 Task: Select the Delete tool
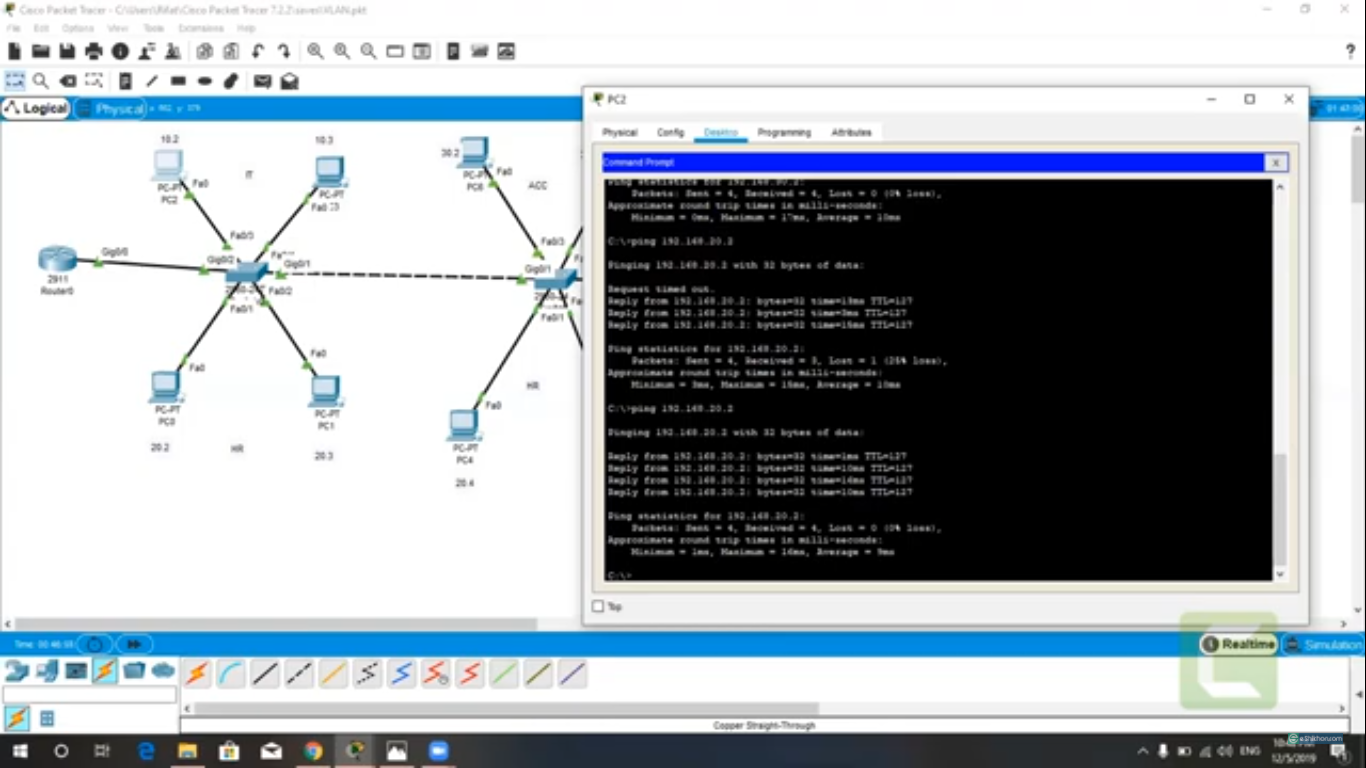(66, 80)
